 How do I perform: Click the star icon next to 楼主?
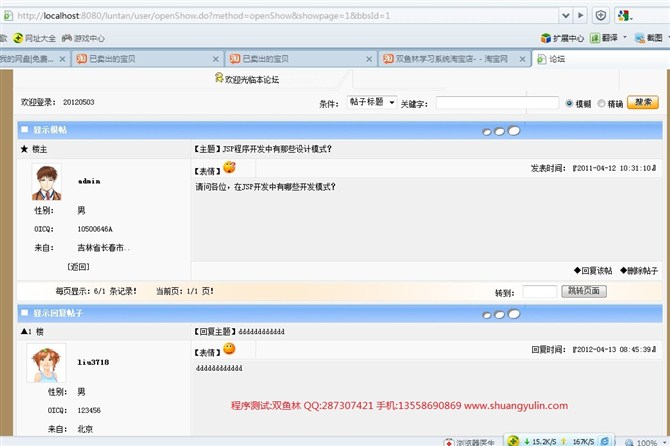coord(24,149)
